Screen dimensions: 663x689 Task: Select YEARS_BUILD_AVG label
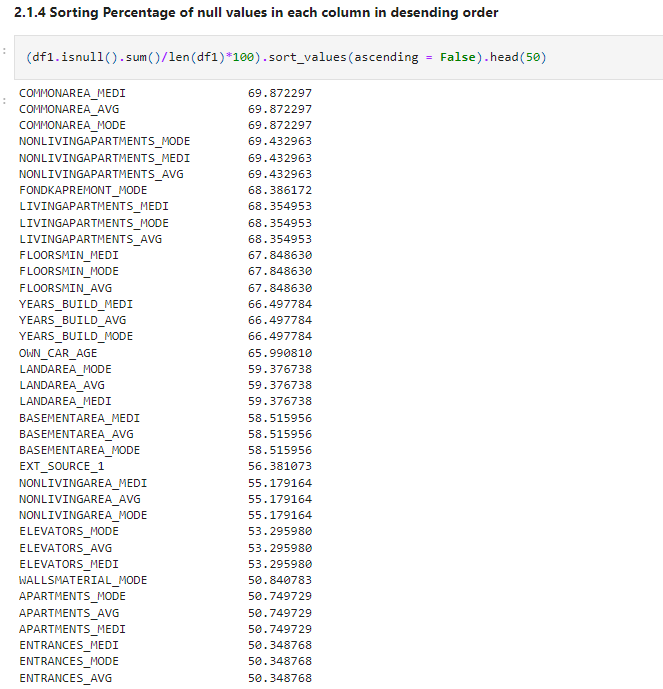tap(72, 320)
